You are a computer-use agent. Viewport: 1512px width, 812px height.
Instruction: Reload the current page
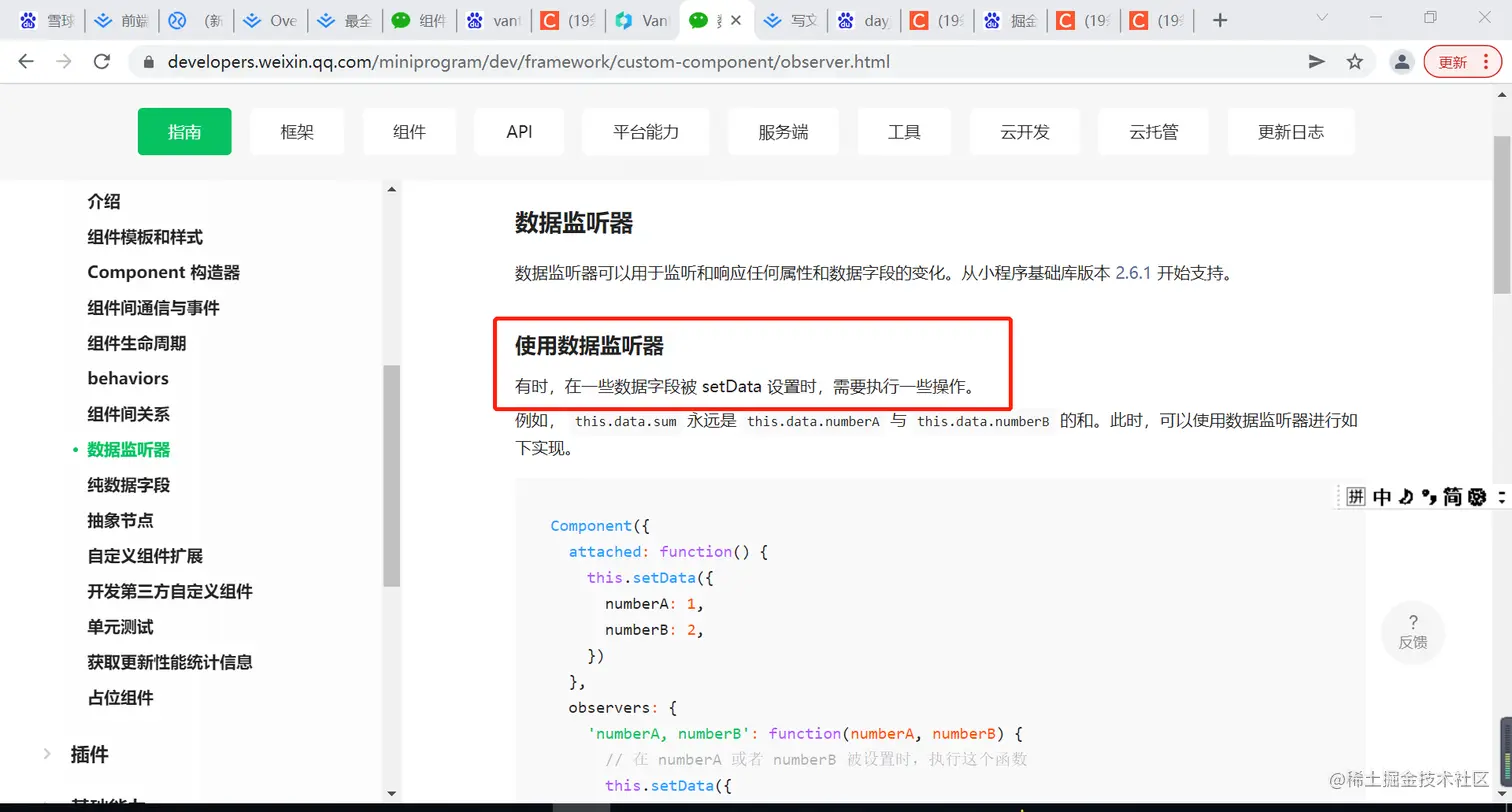(x=101, y=62)
